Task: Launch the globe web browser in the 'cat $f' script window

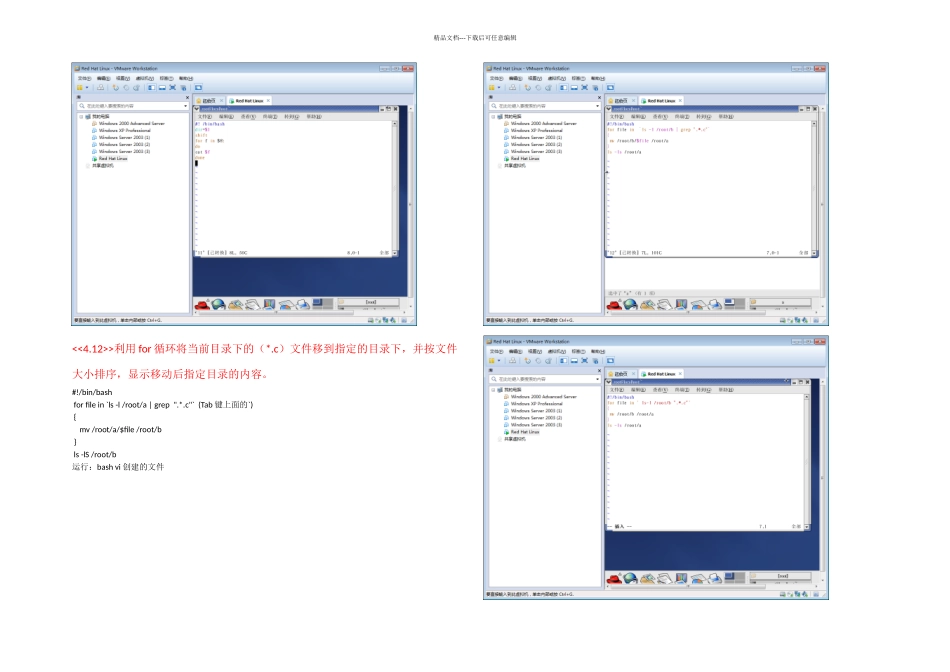Action: [219, 304]
